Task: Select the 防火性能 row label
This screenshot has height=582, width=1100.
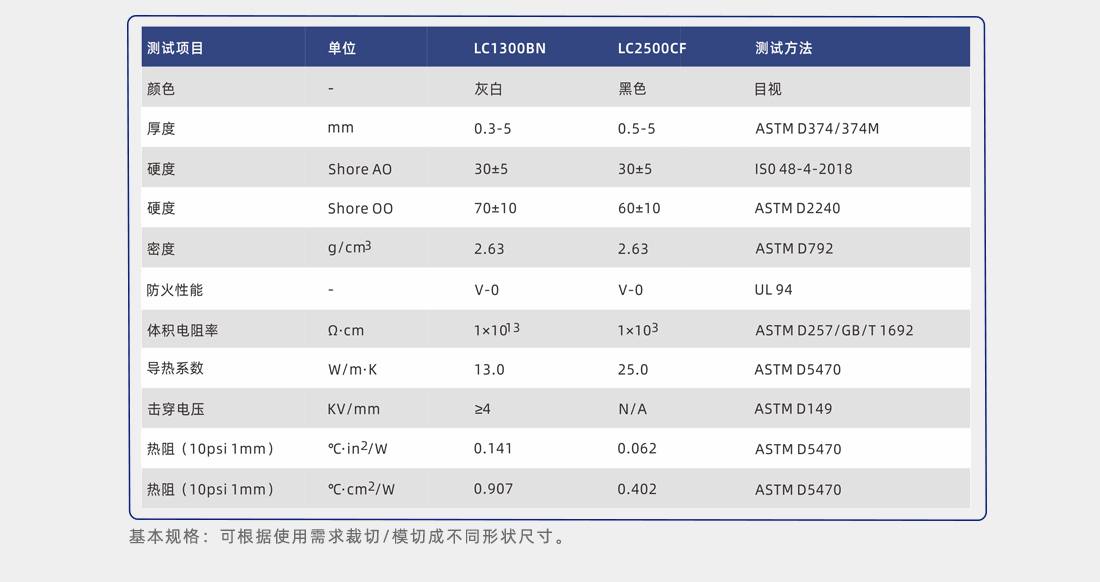Action: point(175,290)
